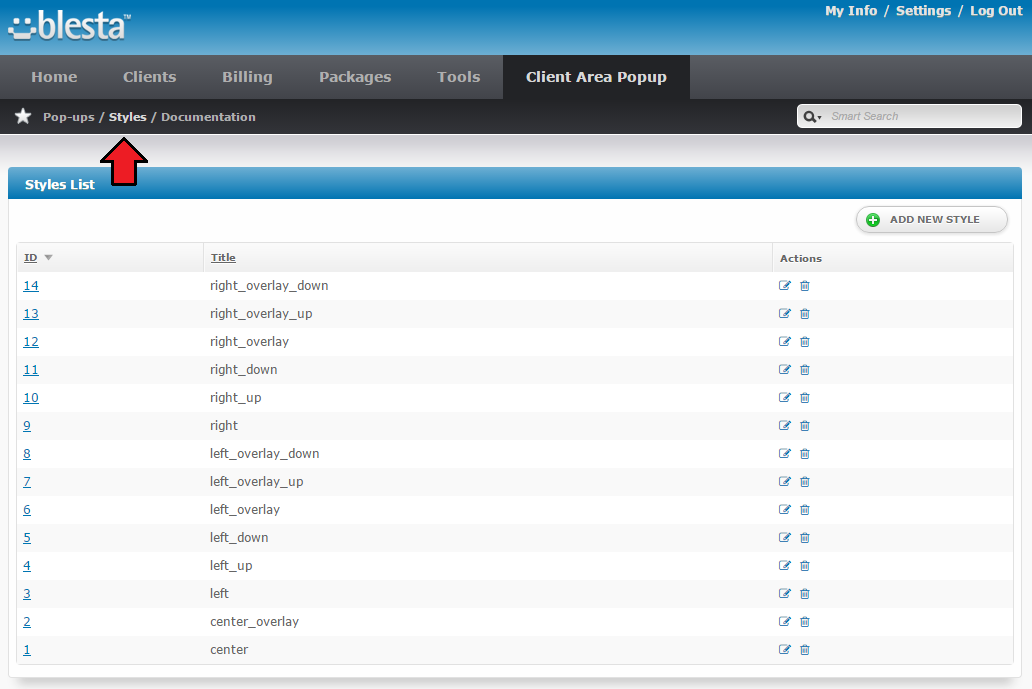The height and width of the screenshot is (689, 1032).
Task: Open style ID 9
Action: pos(27,425)
